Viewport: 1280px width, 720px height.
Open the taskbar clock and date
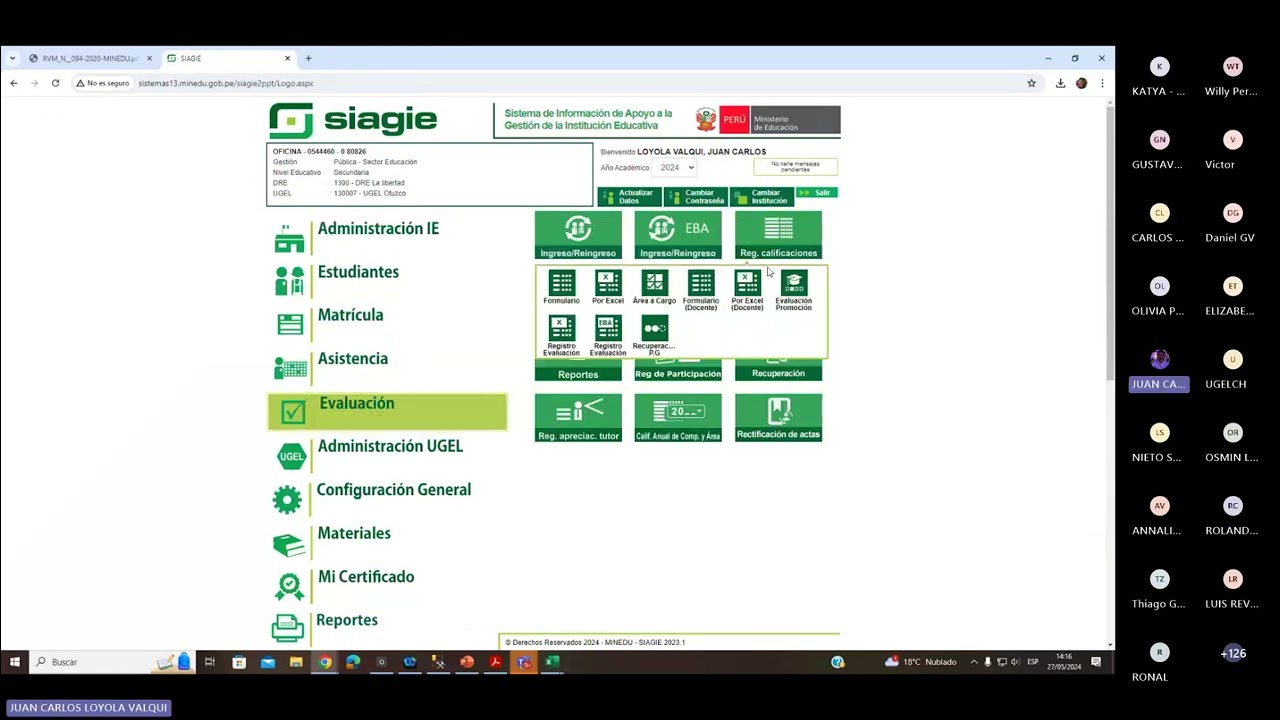1064,662
